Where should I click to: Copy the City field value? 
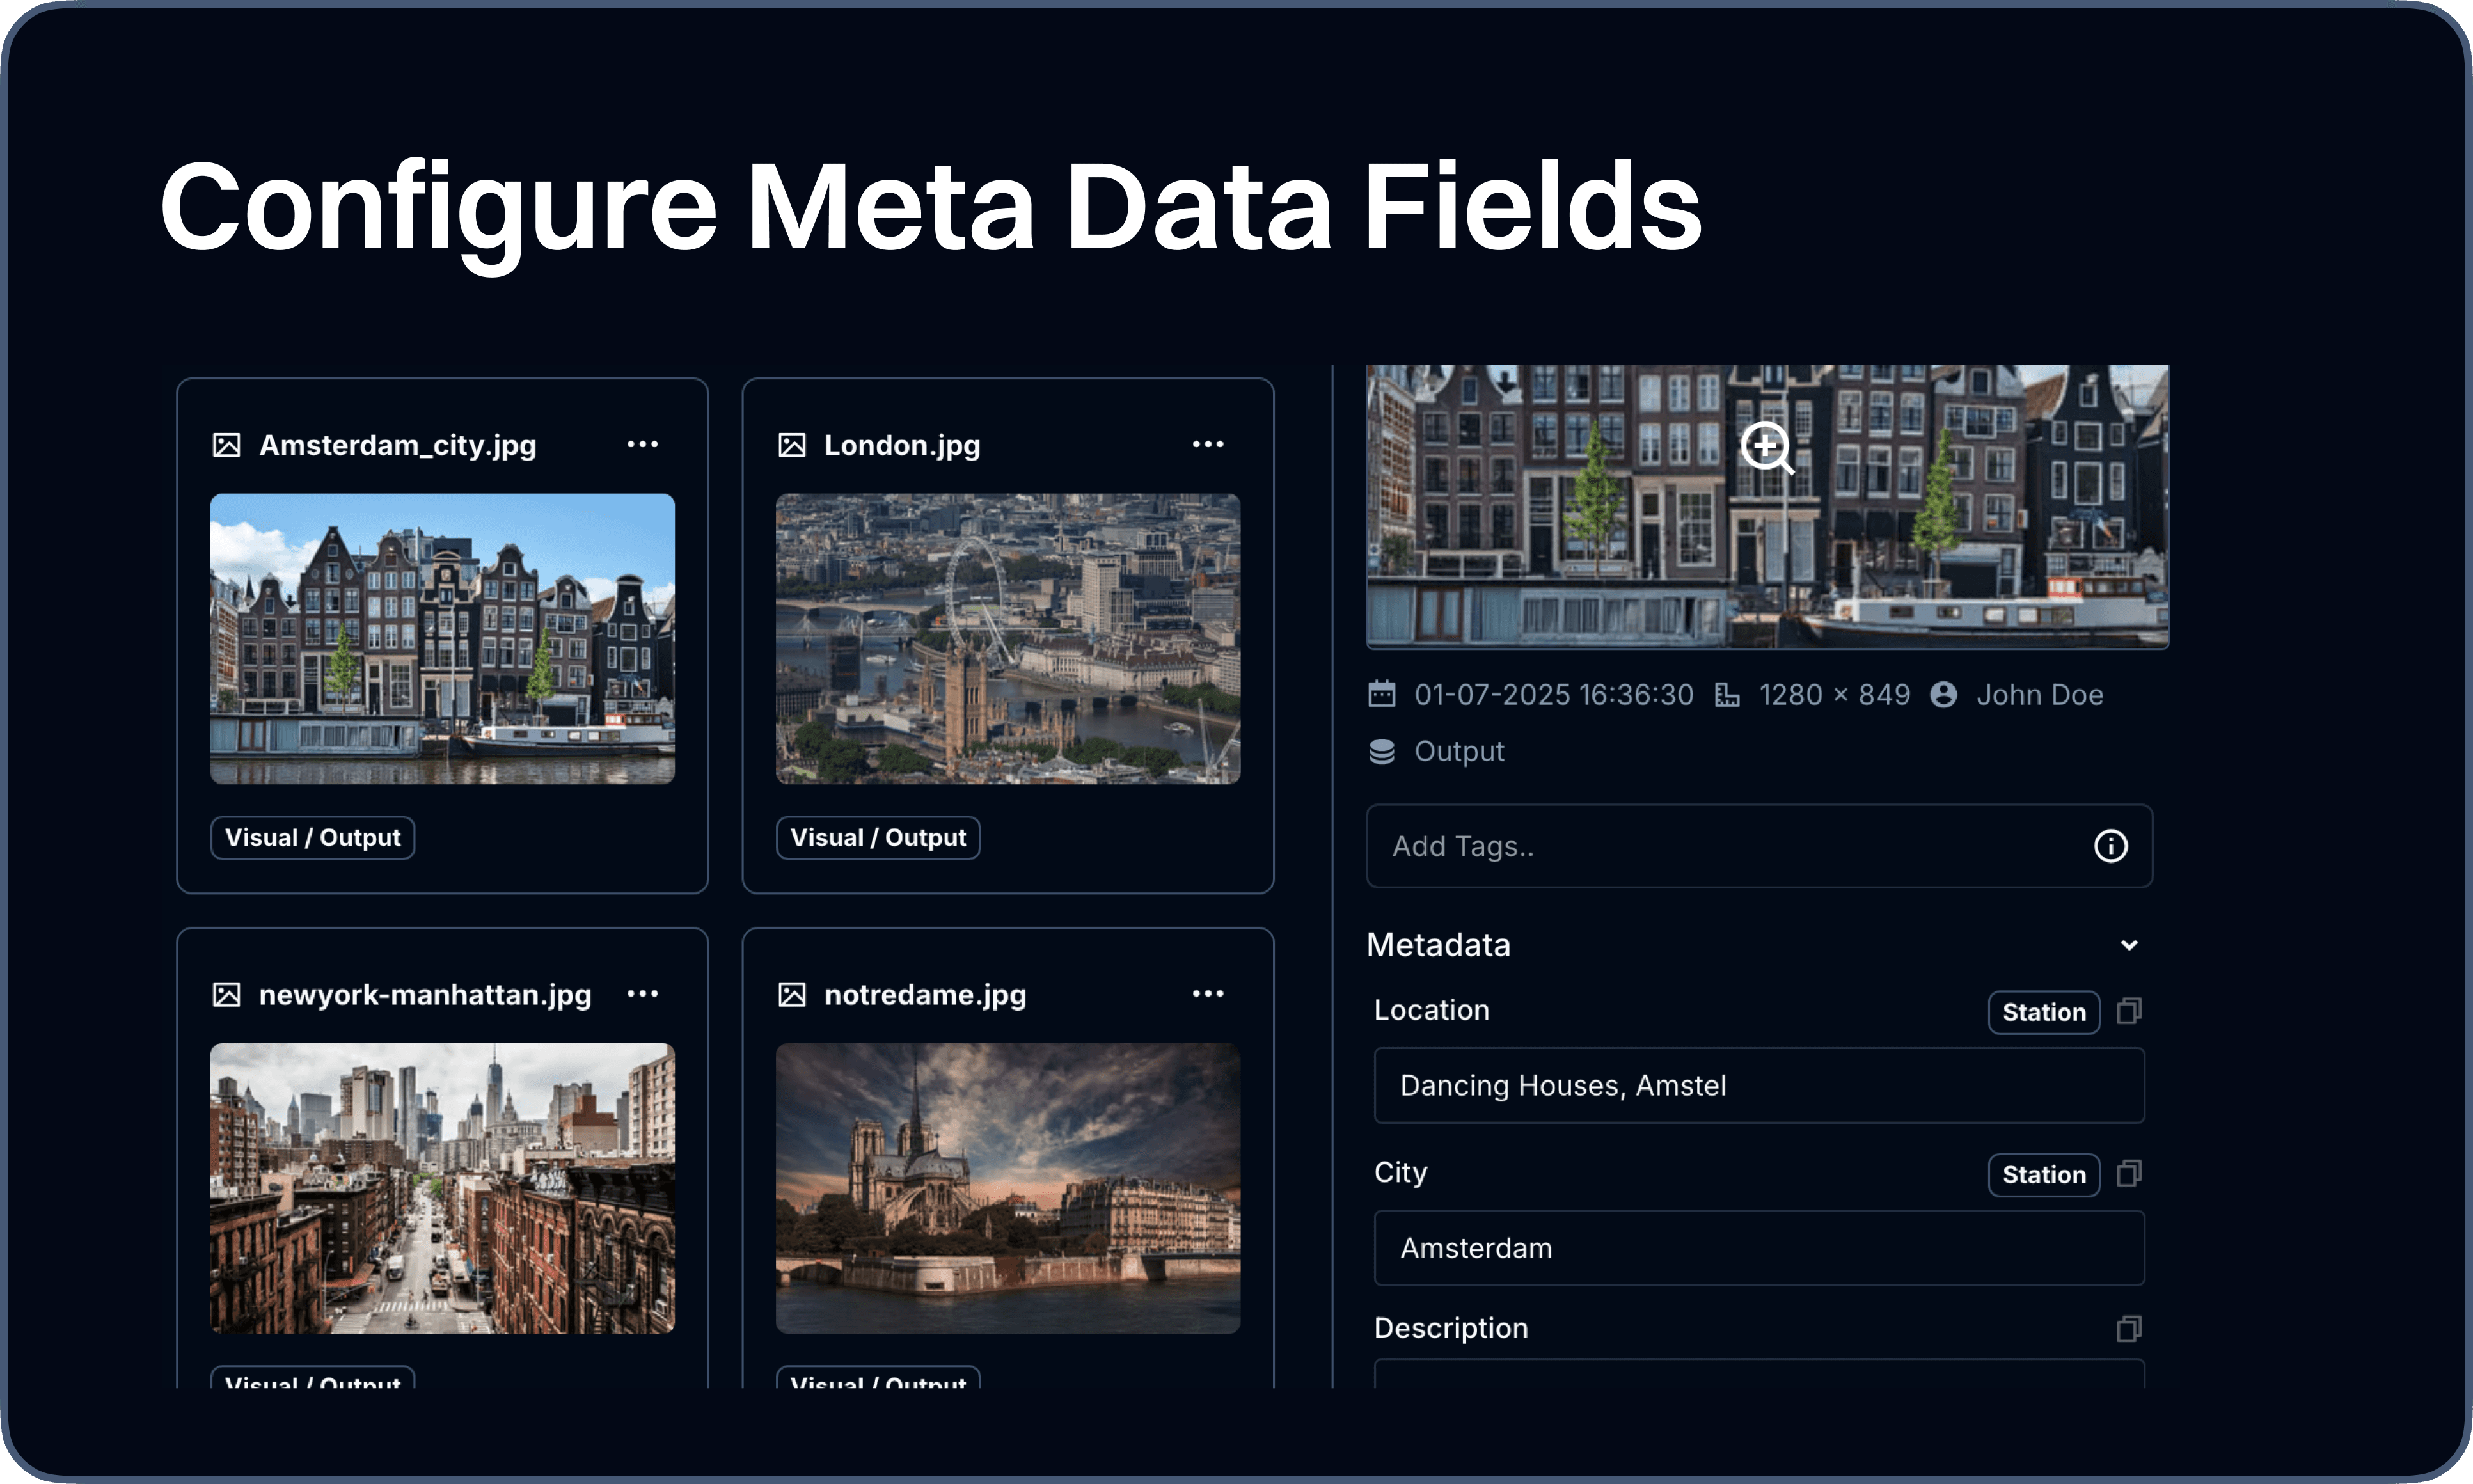pyautogui.click(x=2128, y=1173)
